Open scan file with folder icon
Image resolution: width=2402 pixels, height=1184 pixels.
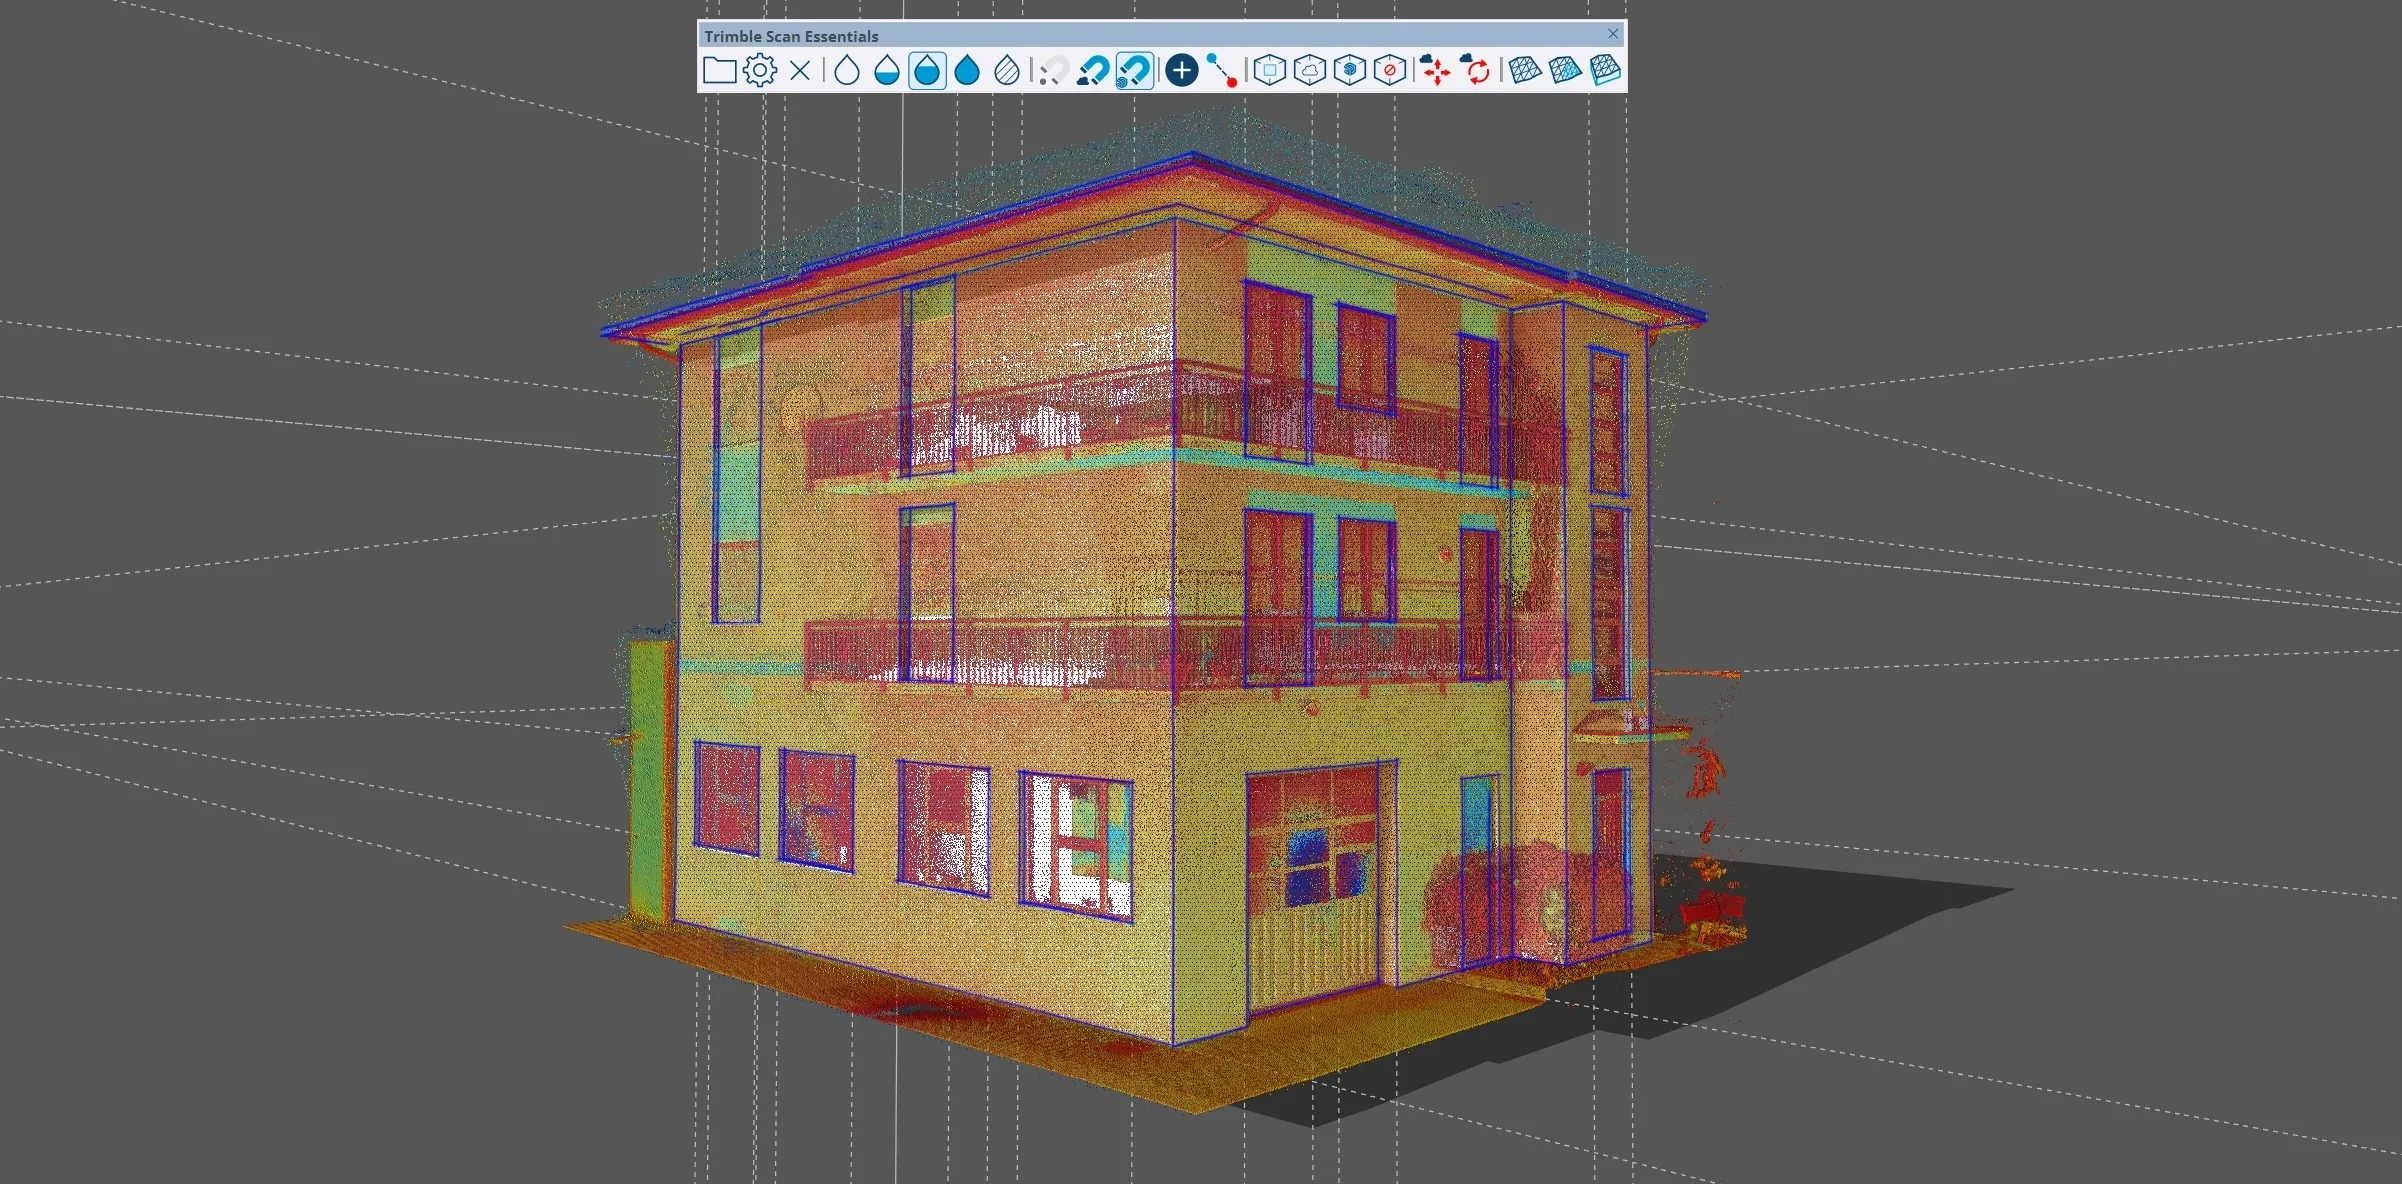719,71
